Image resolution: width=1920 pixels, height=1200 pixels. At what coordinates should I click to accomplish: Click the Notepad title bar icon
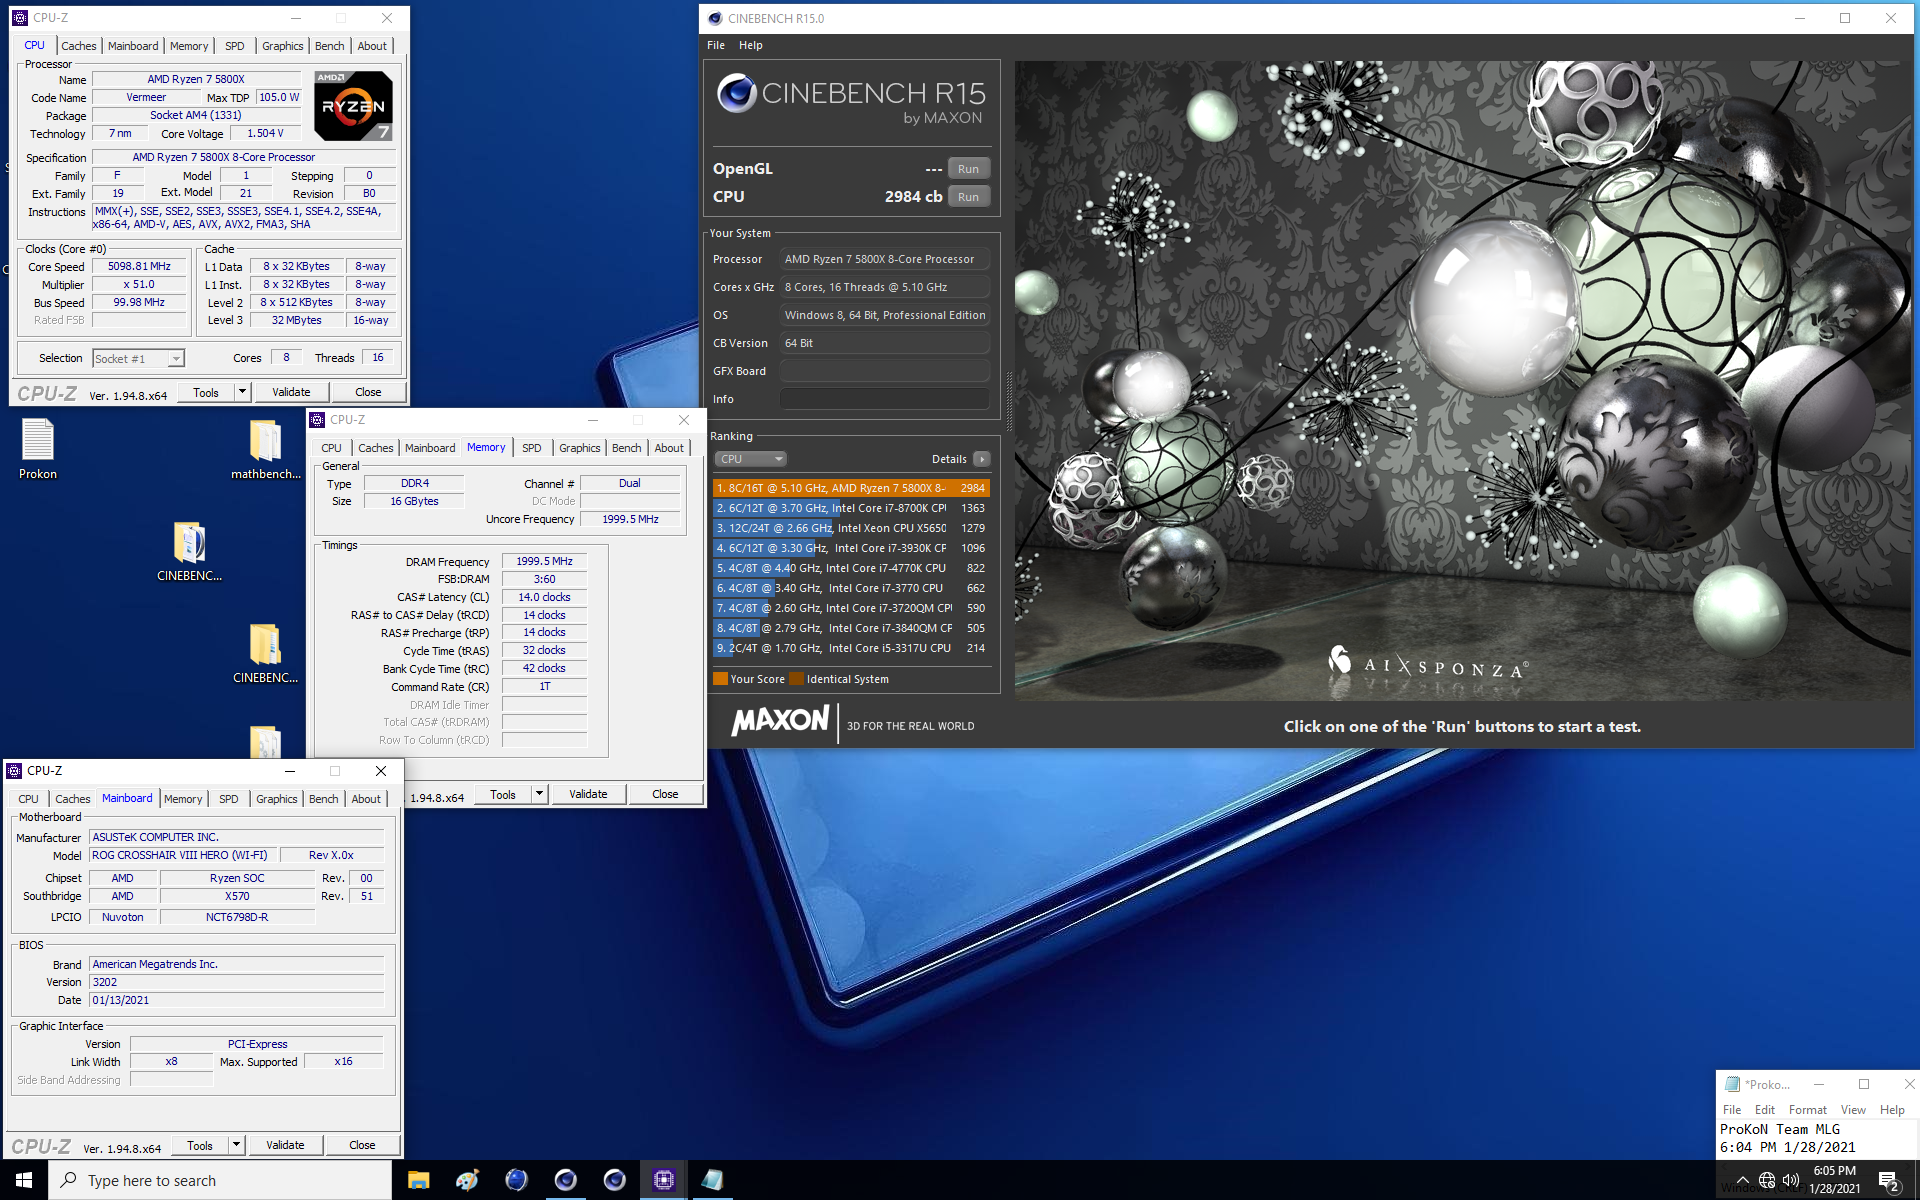coord(1732,1084)
